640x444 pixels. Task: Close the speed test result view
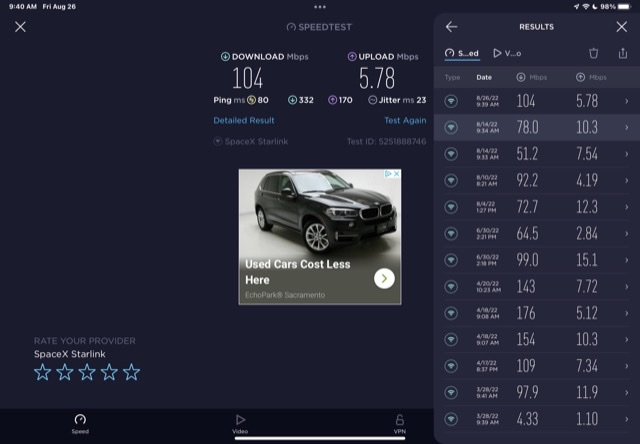coord(20,27)
